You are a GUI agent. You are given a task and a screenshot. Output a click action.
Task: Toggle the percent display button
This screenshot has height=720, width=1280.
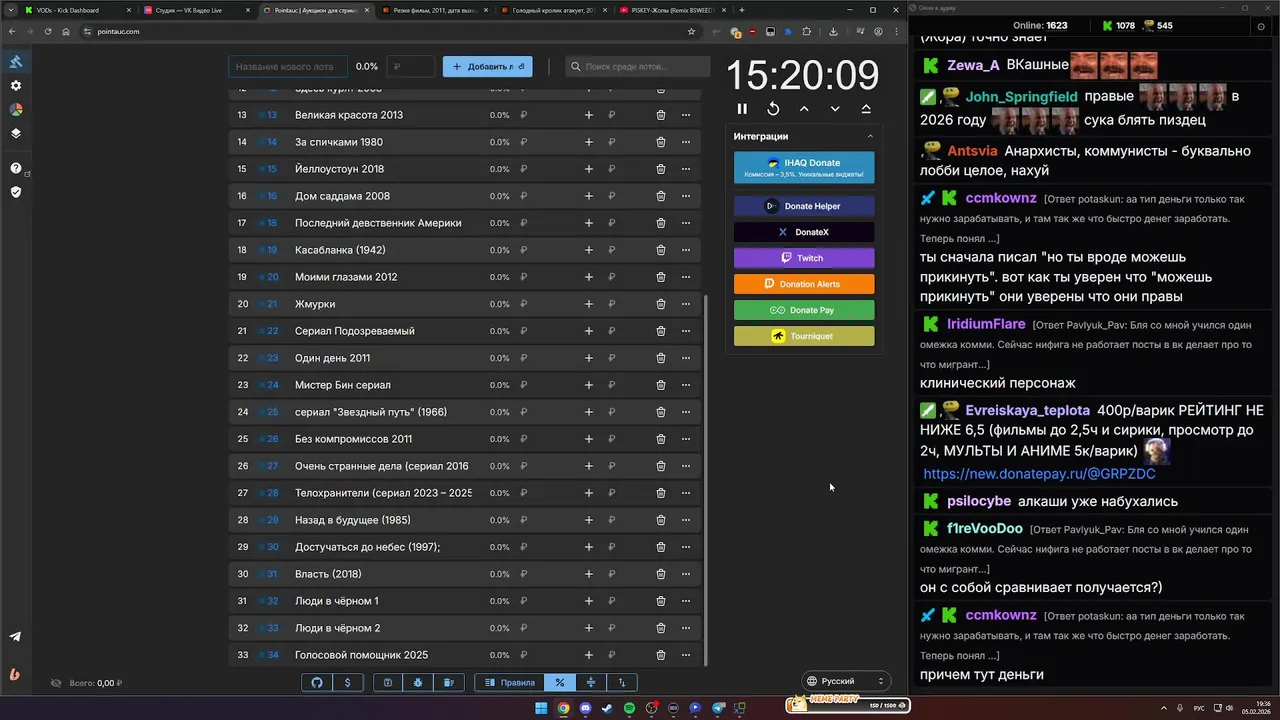point(560,682)
